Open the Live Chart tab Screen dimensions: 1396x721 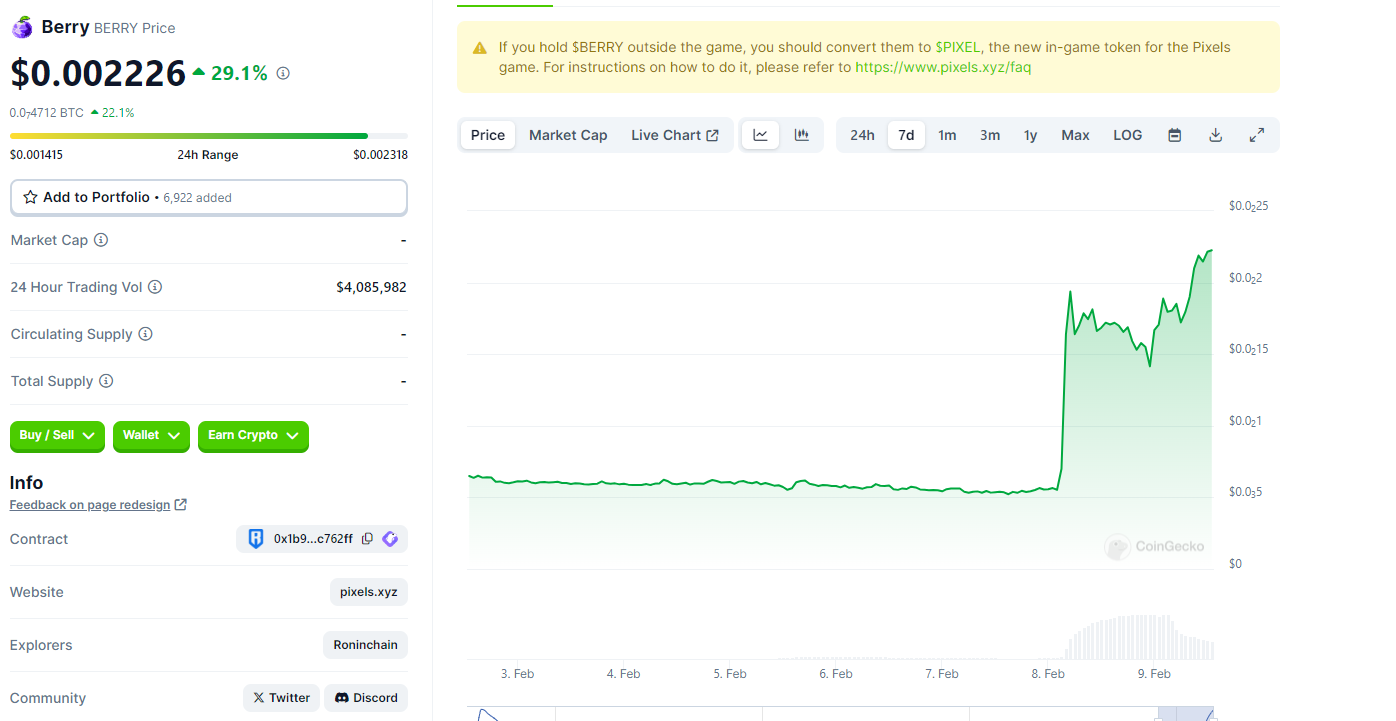pos(674,135)
